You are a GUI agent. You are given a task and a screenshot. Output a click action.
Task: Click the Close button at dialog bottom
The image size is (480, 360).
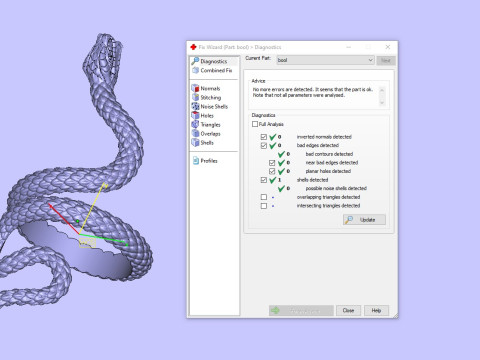click(348, 310)
